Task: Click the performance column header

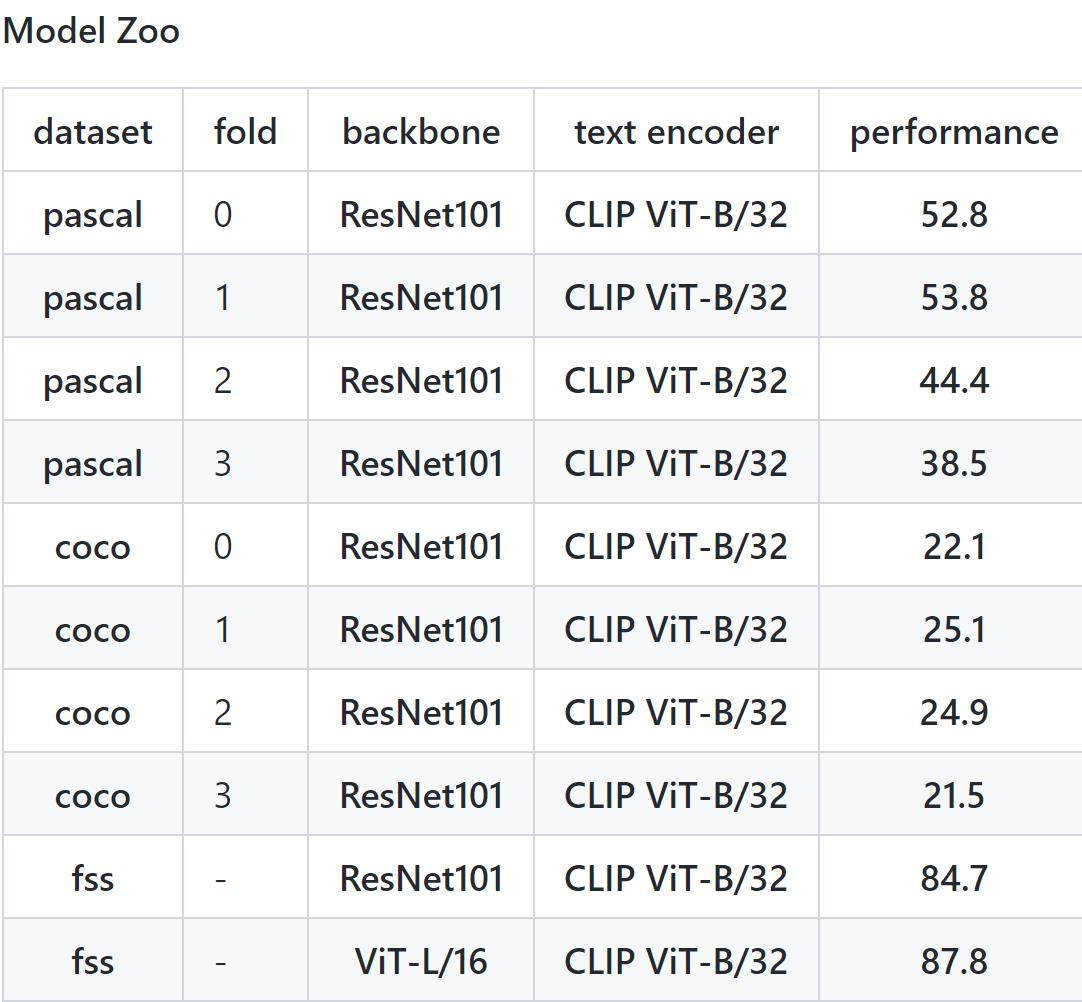Action: coord(953,132)
